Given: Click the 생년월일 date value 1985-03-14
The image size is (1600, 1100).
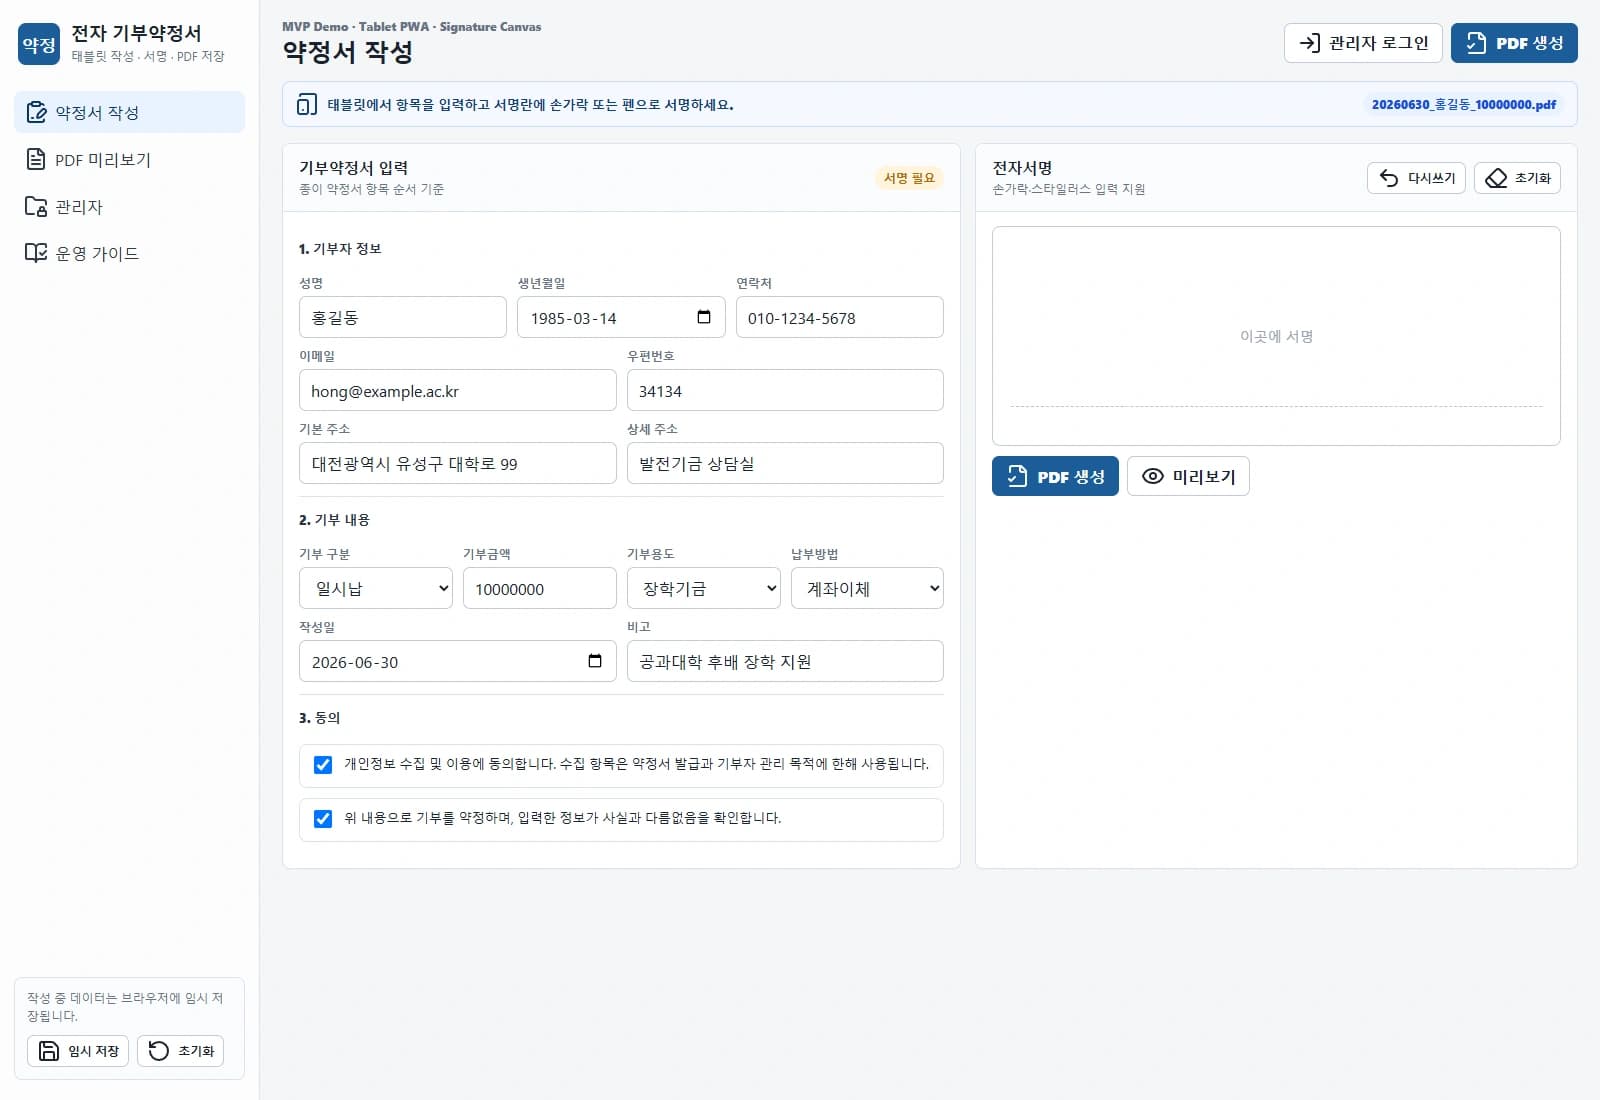Looking at the screenshot, I should coord(573,318).
